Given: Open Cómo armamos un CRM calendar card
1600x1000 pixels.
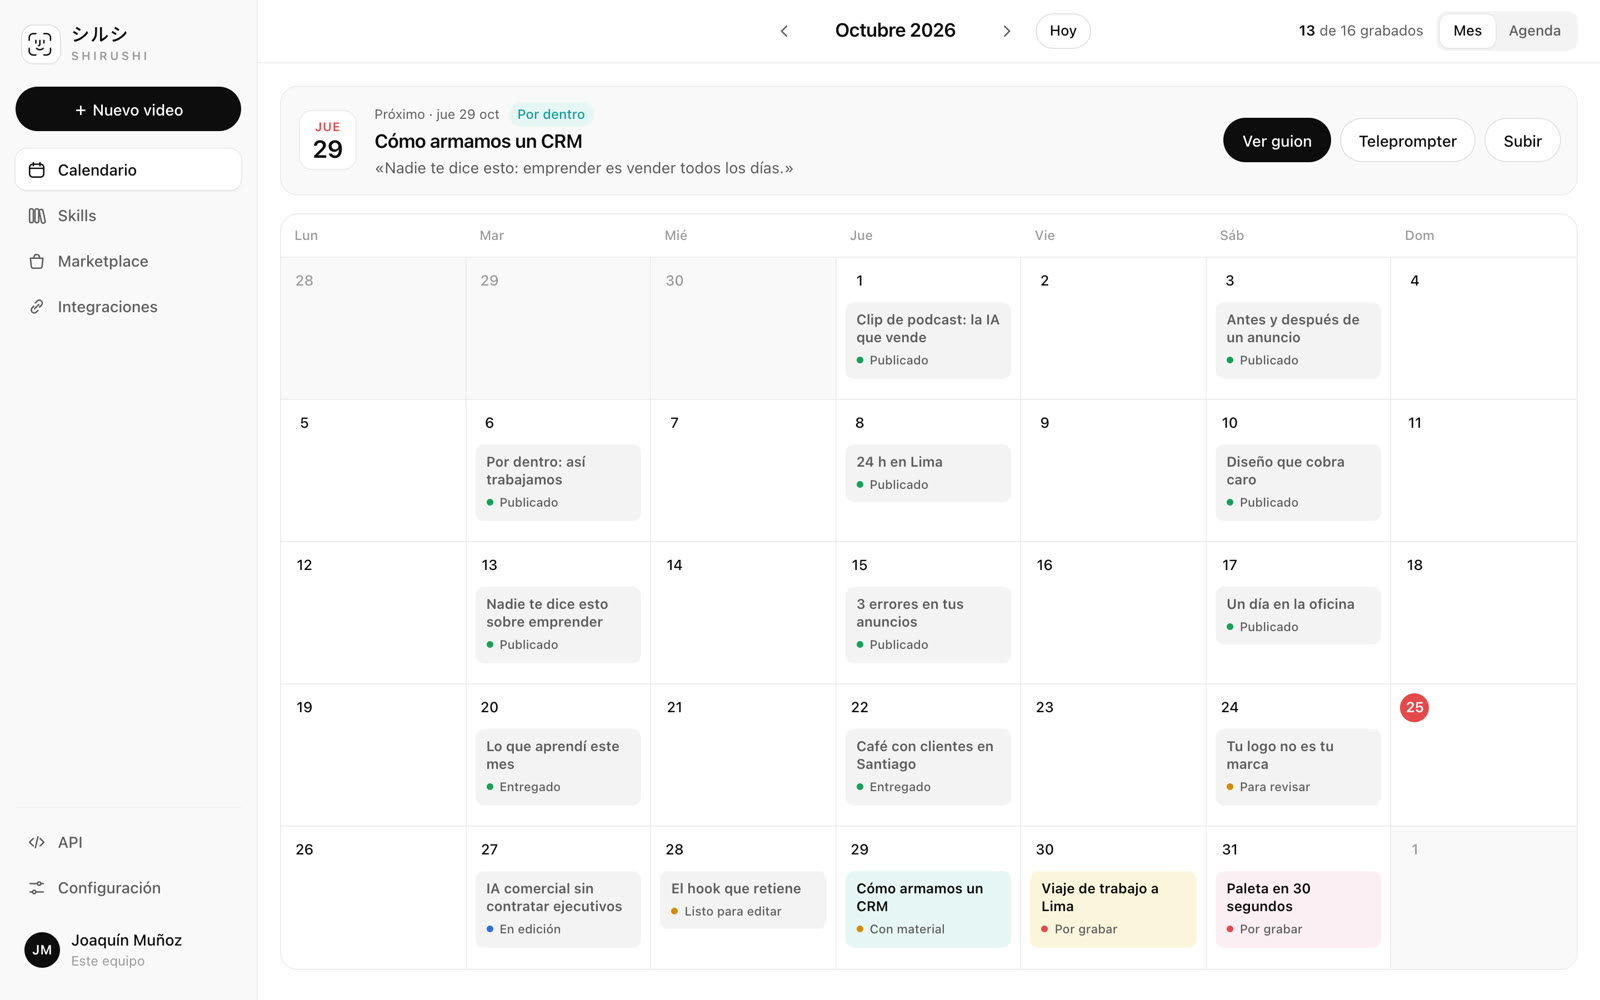Looking at the screenshot, I should pyautogui.click(x=928, y=909).
